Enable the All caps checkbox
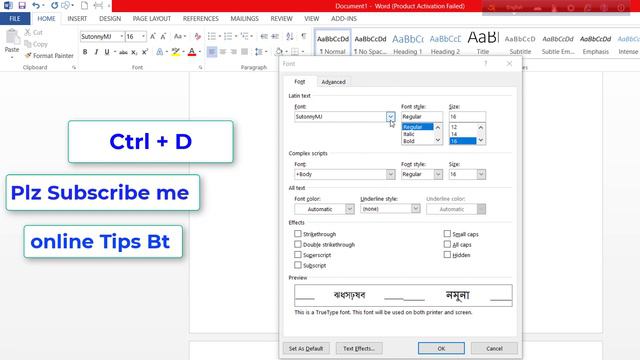 coord(447,244)
